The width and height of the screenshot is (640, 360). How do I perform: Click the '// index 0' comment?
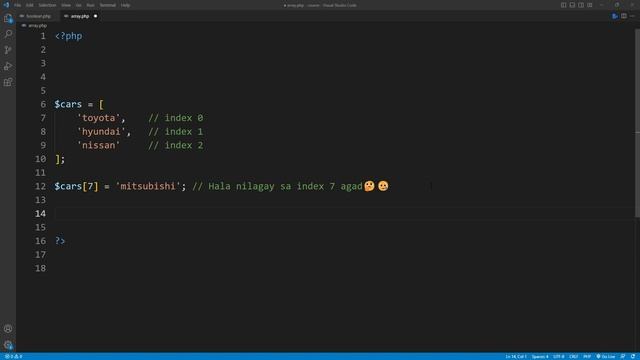pyautogui.click(x=176, y=118)
